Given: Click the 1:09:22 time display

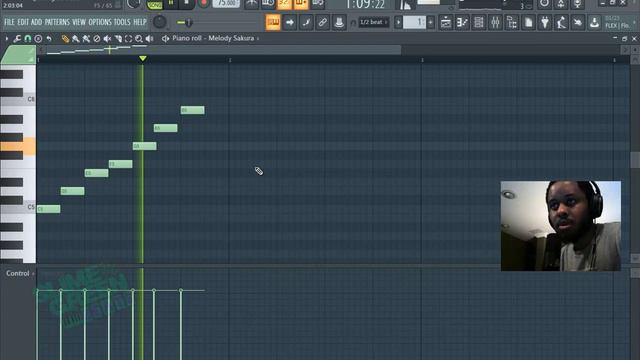Looking at the screenshot, I should coord(364,4).
